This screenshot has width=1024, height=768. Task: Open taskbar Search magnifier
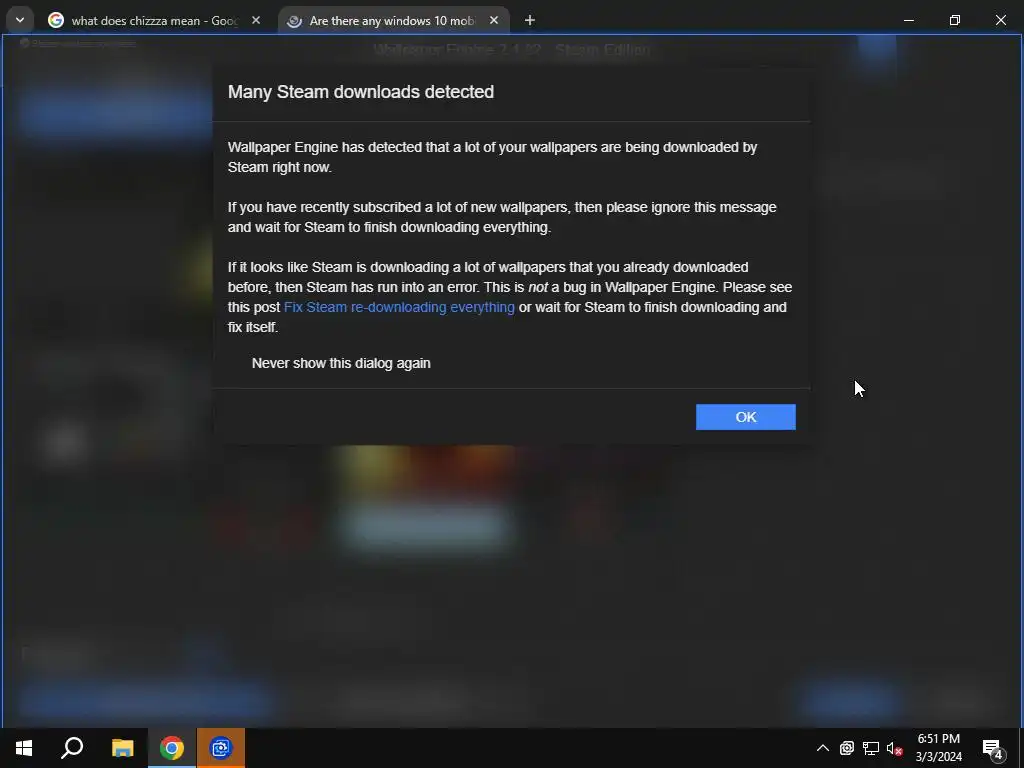(72, 748)
